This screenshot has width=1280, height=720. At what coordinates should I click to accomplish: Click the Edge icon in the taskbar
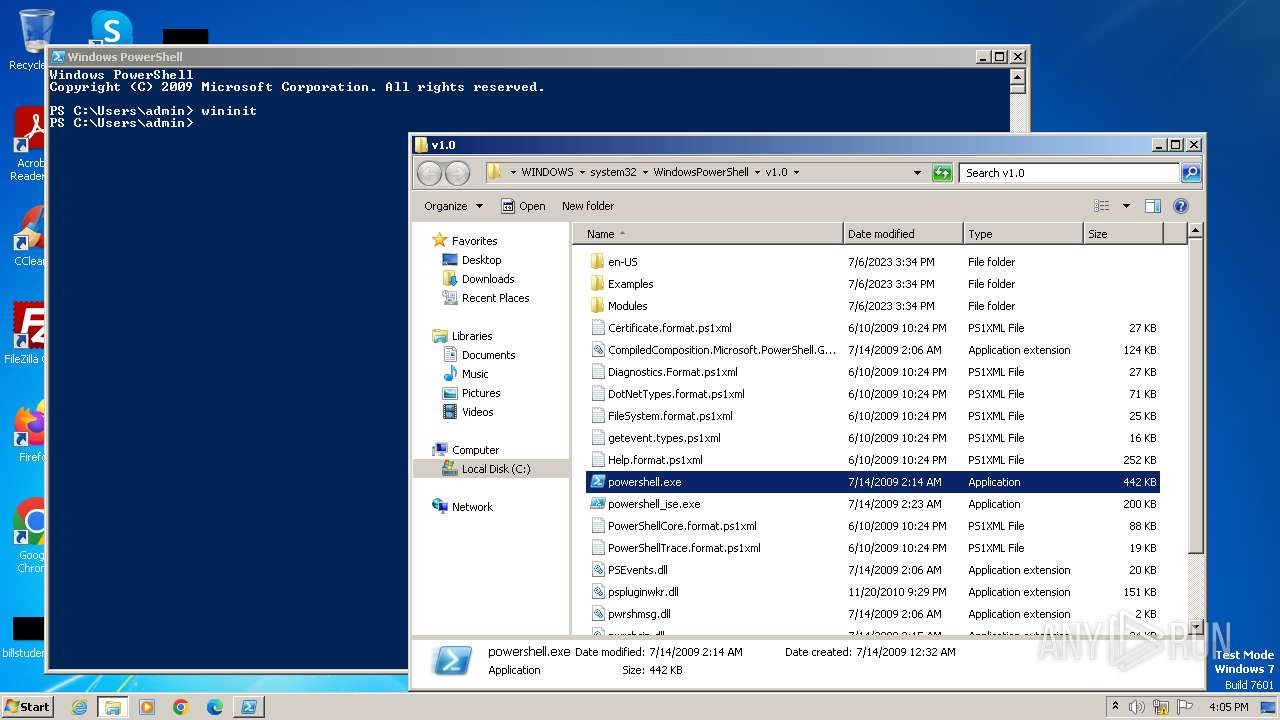tap(215, 707)
